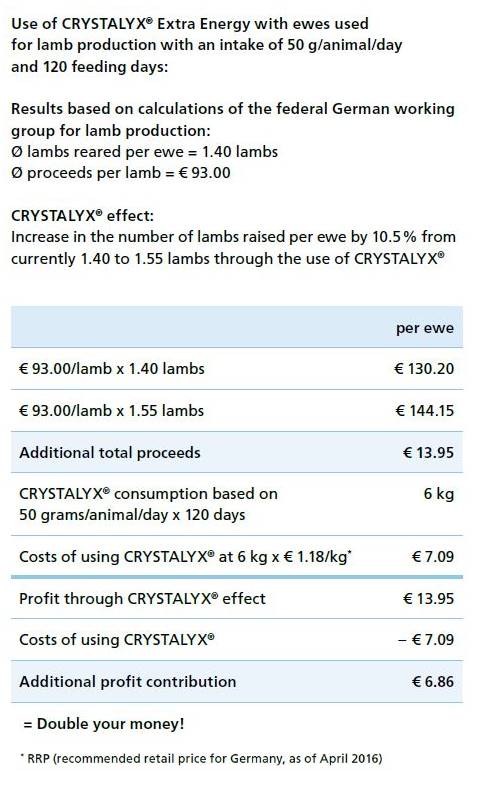Click 'Costs of using CRYSTALYX at 6 kg' row
481x785 pixels.
pyautogui.click(x=237, y=556)
